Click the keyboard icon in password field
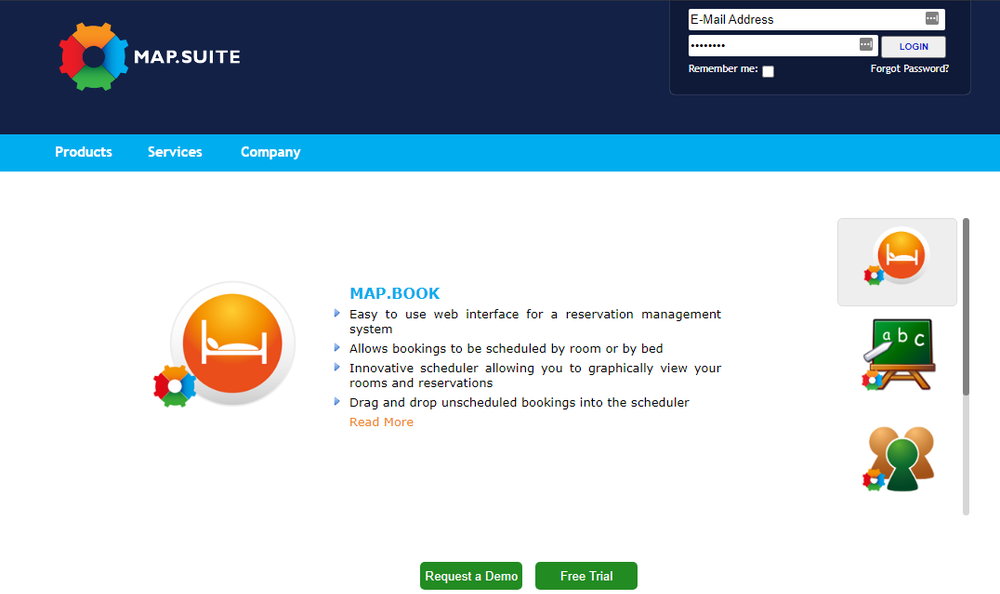Screen dimensions: 1000x594 click(x=866, y=44)
